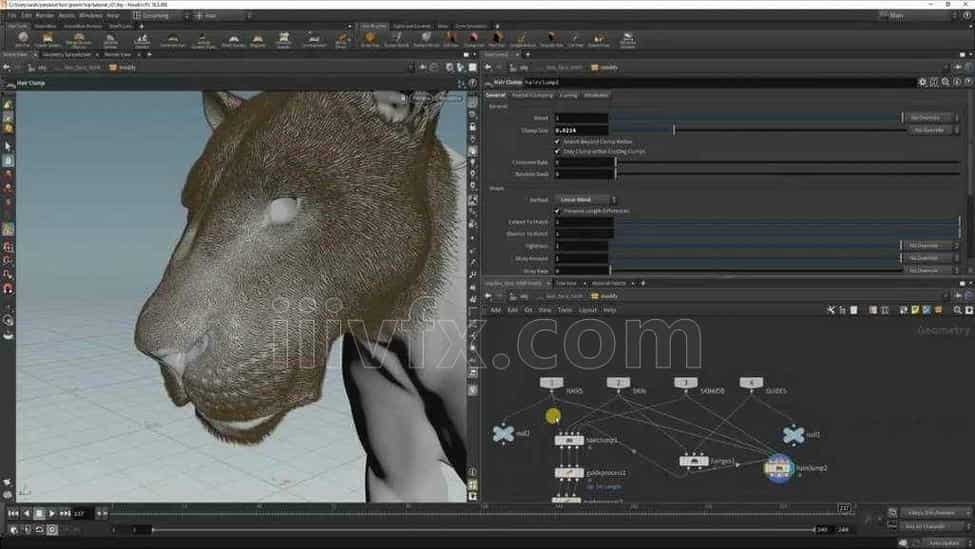This screenshot has height=549, width=975.
Task: Uncheck Preserve Length Differences
Action: [557, 211]
